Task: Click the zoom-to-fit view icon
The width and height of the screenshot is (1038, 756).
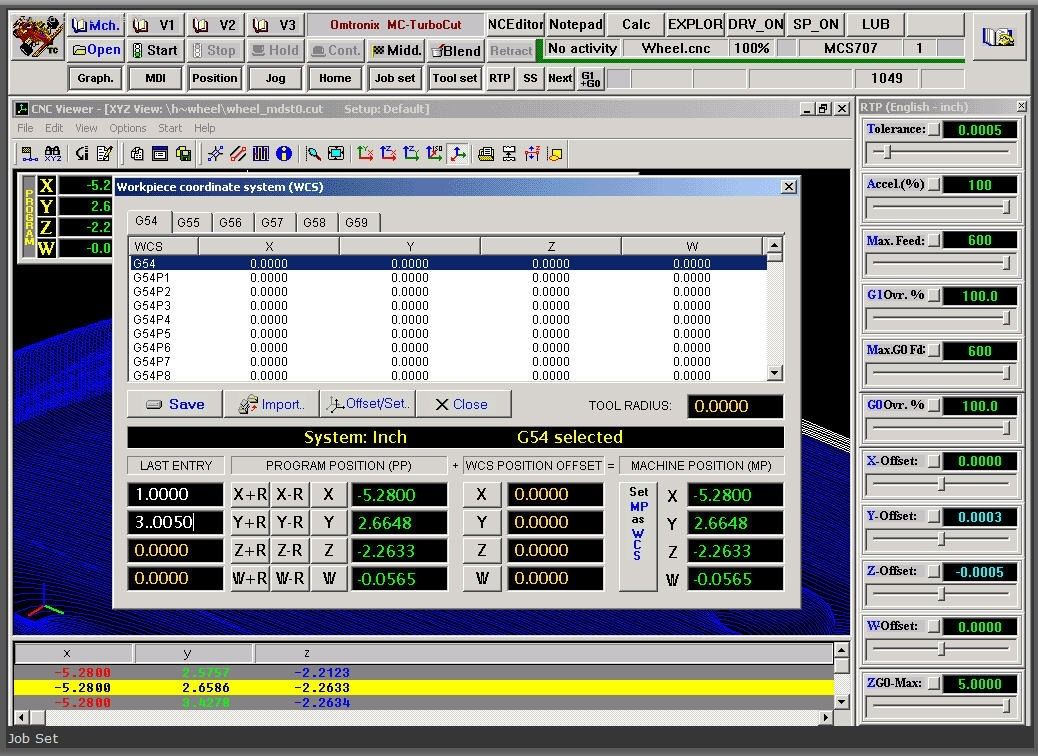Action: coord(336,153)
